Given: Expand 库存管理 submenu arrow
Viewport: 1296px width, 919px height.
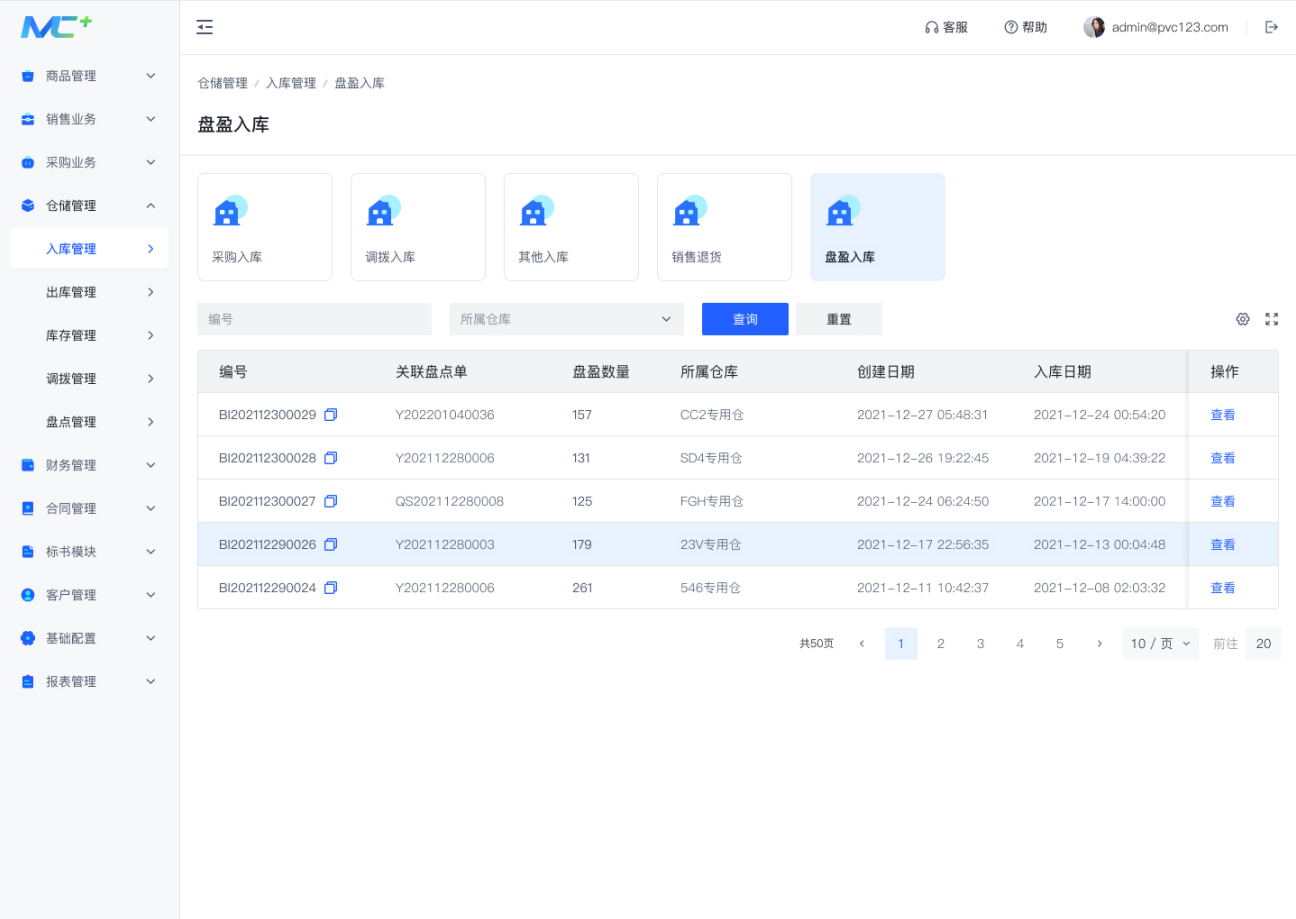Looking at the screenshot, I should (x=151, y=335).
